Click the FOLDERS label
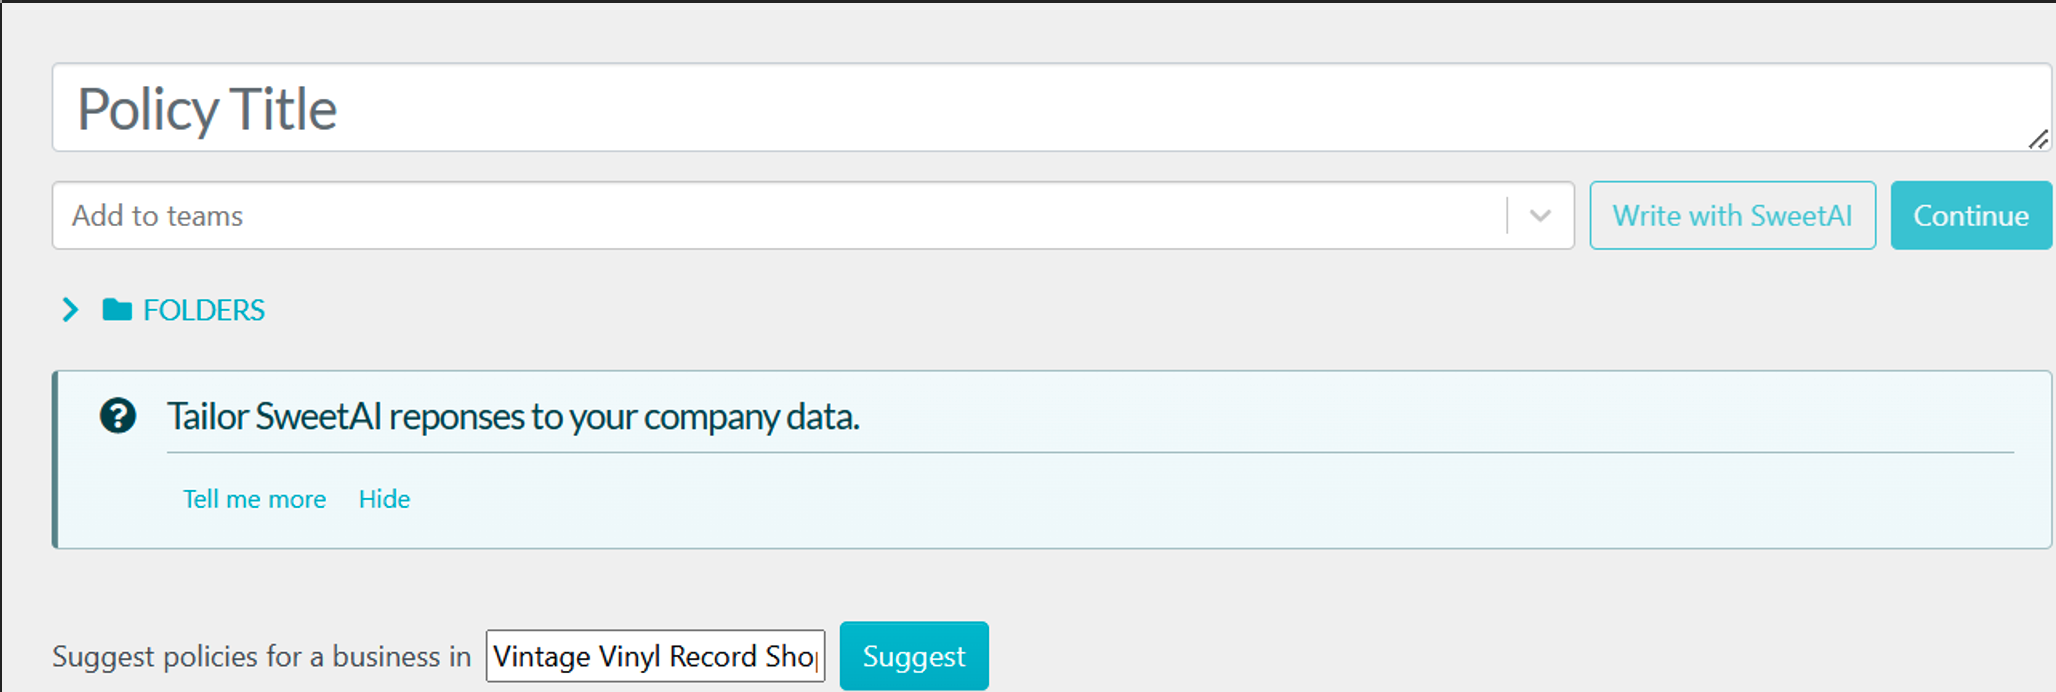The width and height of the screenshot is (2056, 692). [204, 310]
